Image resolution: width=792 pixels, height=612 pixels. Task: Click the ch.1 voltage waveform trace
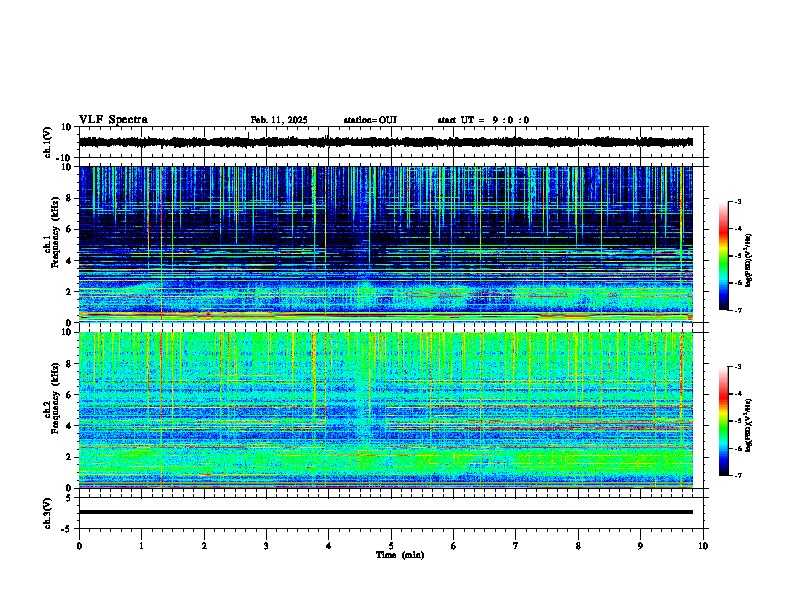[x=385, y=142]
